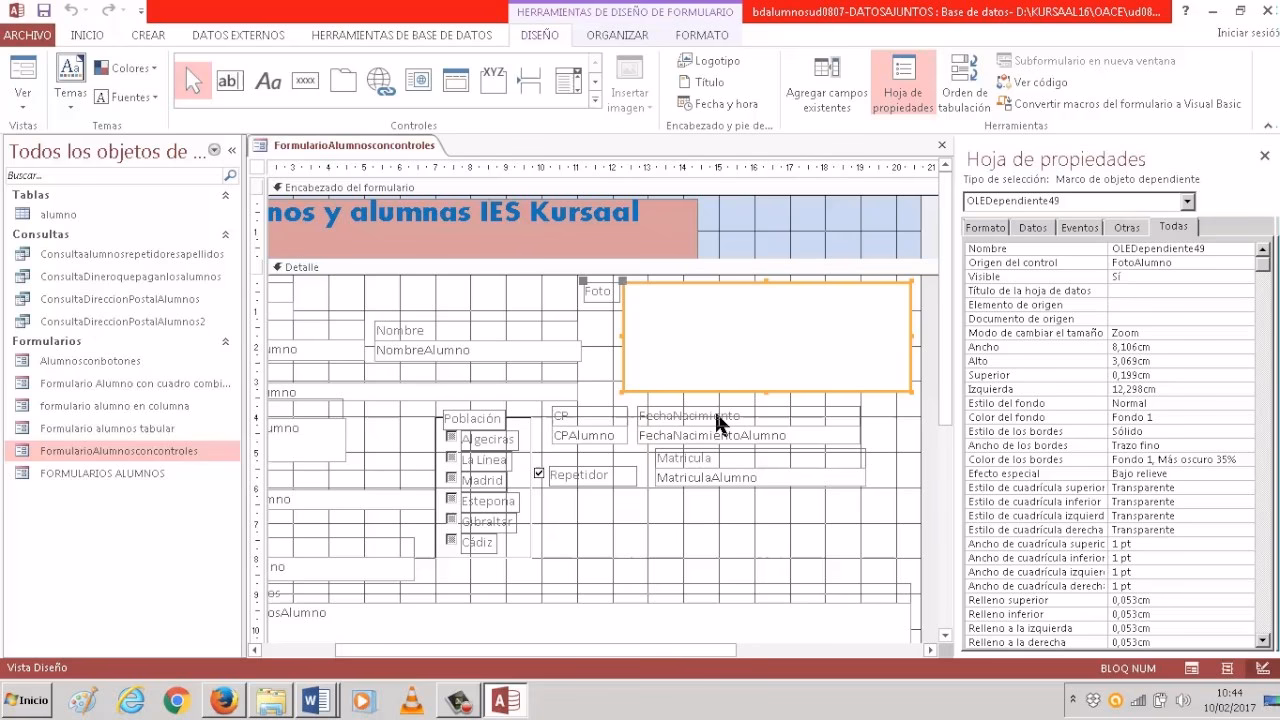Pick the Web Browser control
Screen dimensions: 1280x720
point(418,81)
